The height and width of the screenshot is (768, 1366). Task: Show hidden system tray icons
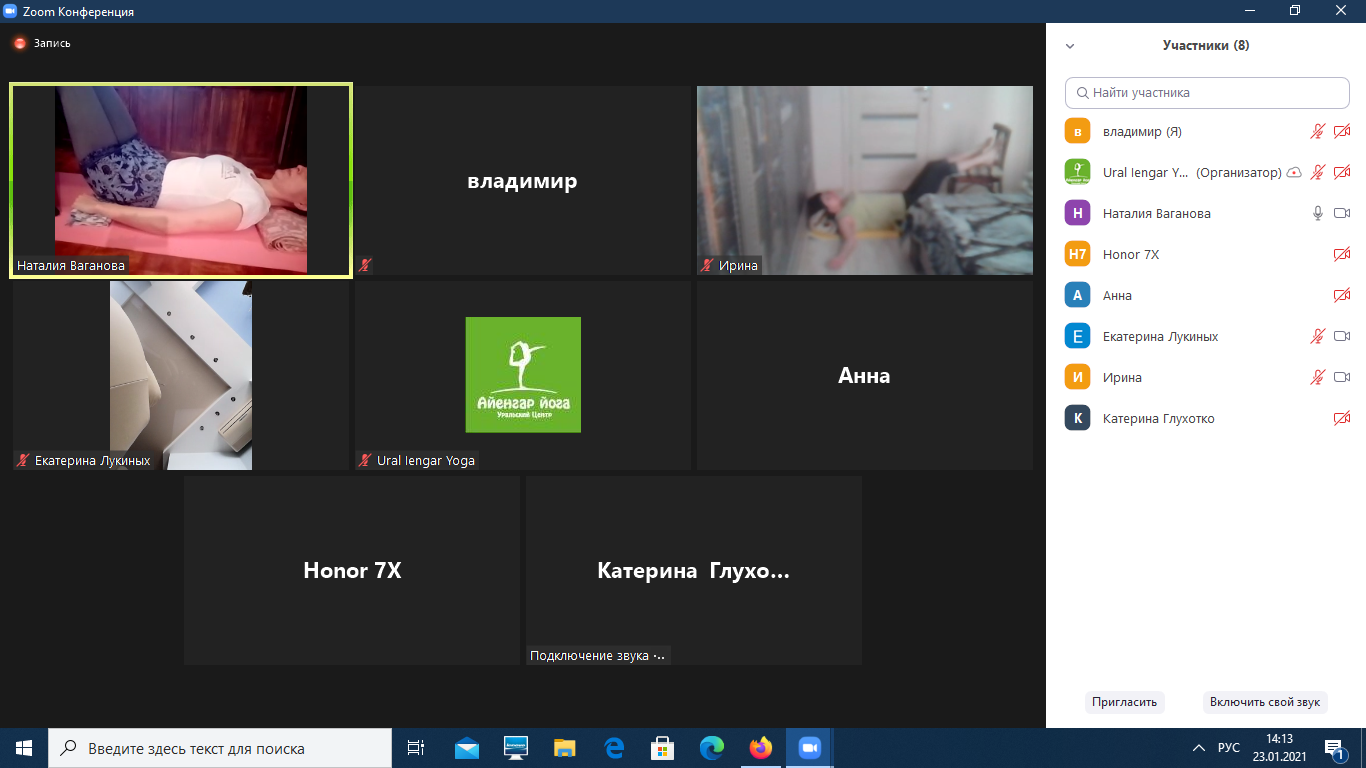coord(1199,748)
